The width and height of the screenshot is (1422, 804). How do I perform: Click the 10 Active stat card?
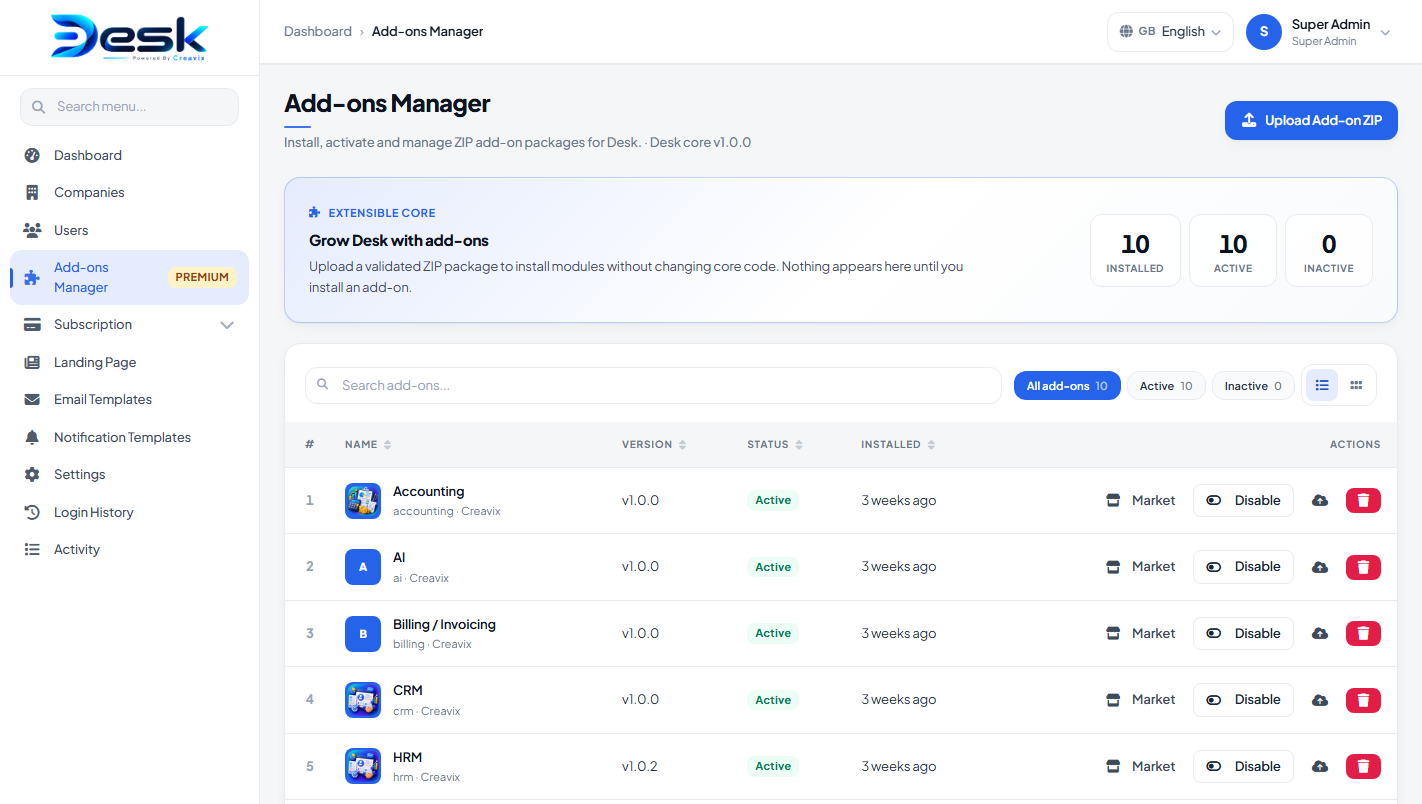tap(1233, 251)
